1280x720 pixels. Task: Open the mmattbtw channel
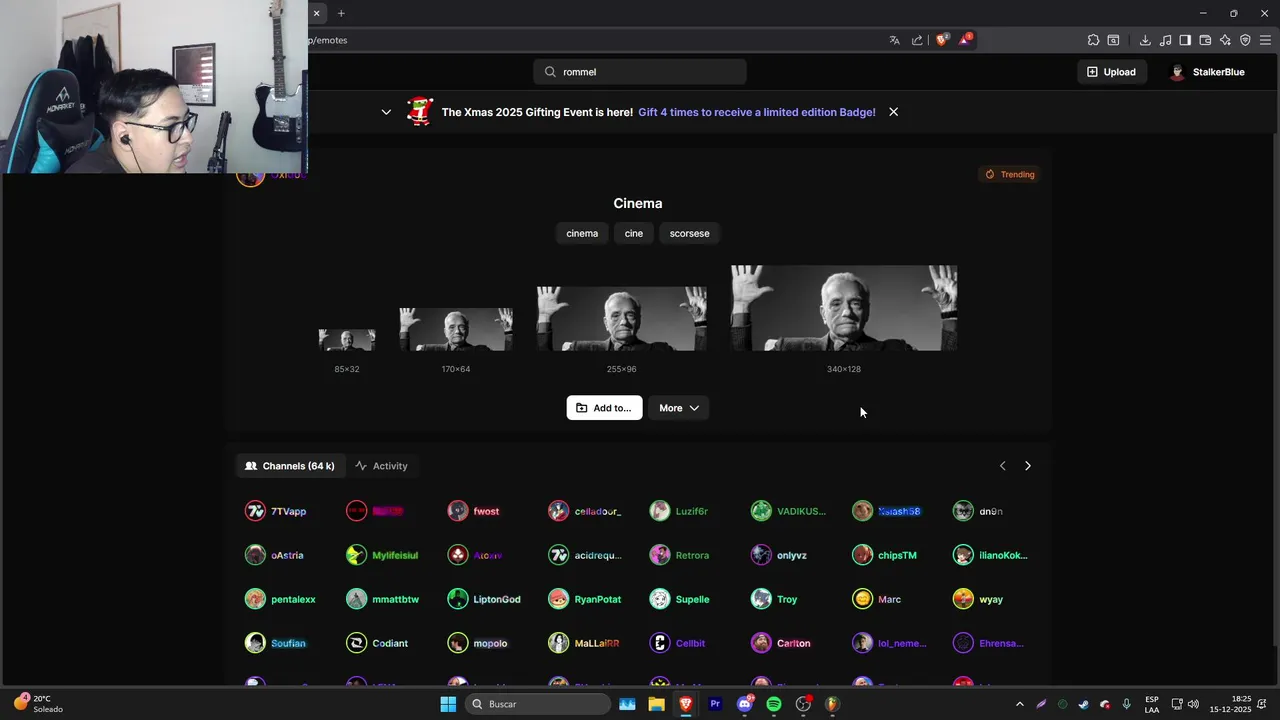pos(382,599)
